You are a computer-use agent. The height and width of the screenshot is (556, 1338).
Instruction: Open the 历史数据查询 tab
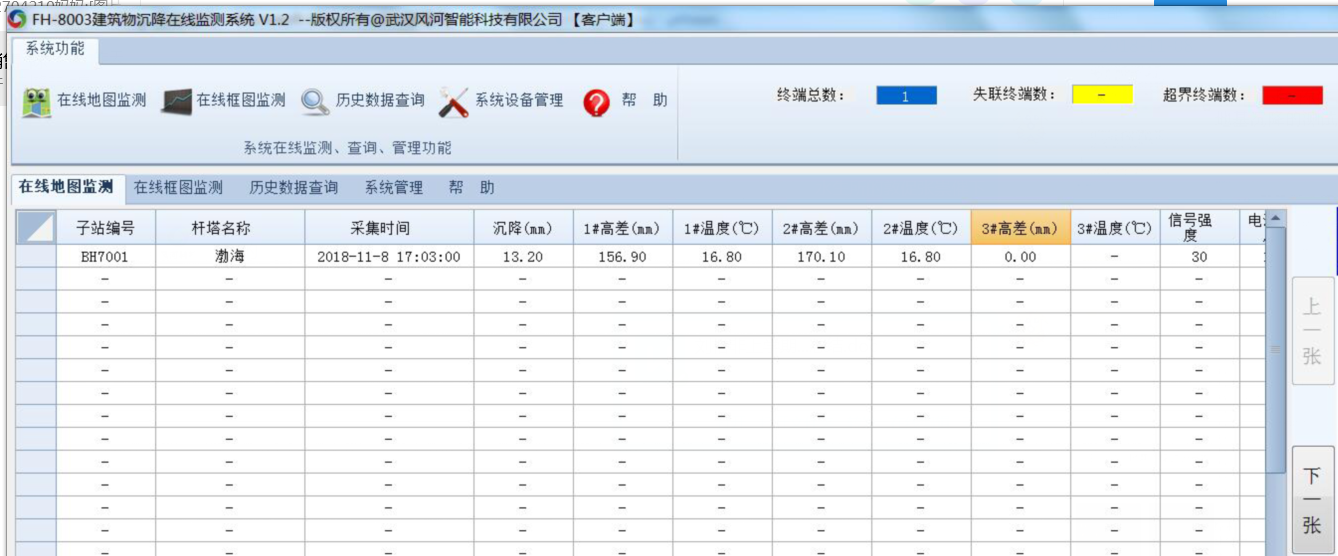point(293,187)
